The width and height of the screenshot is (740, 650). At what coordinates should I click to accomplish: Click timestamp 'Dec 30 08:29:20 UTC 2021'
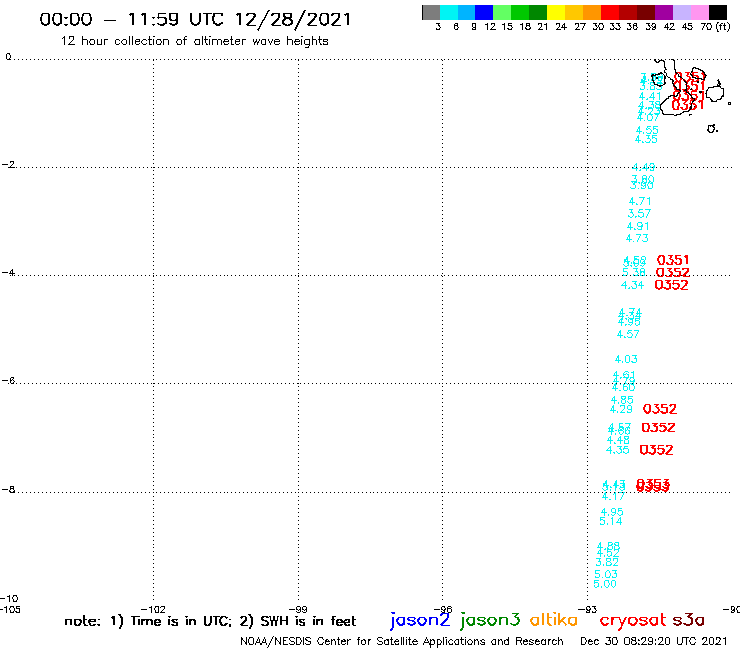click(x=654, y=642)
